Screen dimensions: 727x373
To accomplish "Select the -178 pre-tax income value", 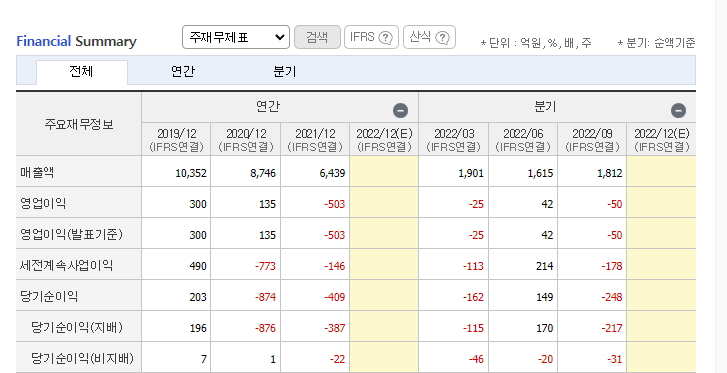I will (612, 266).
